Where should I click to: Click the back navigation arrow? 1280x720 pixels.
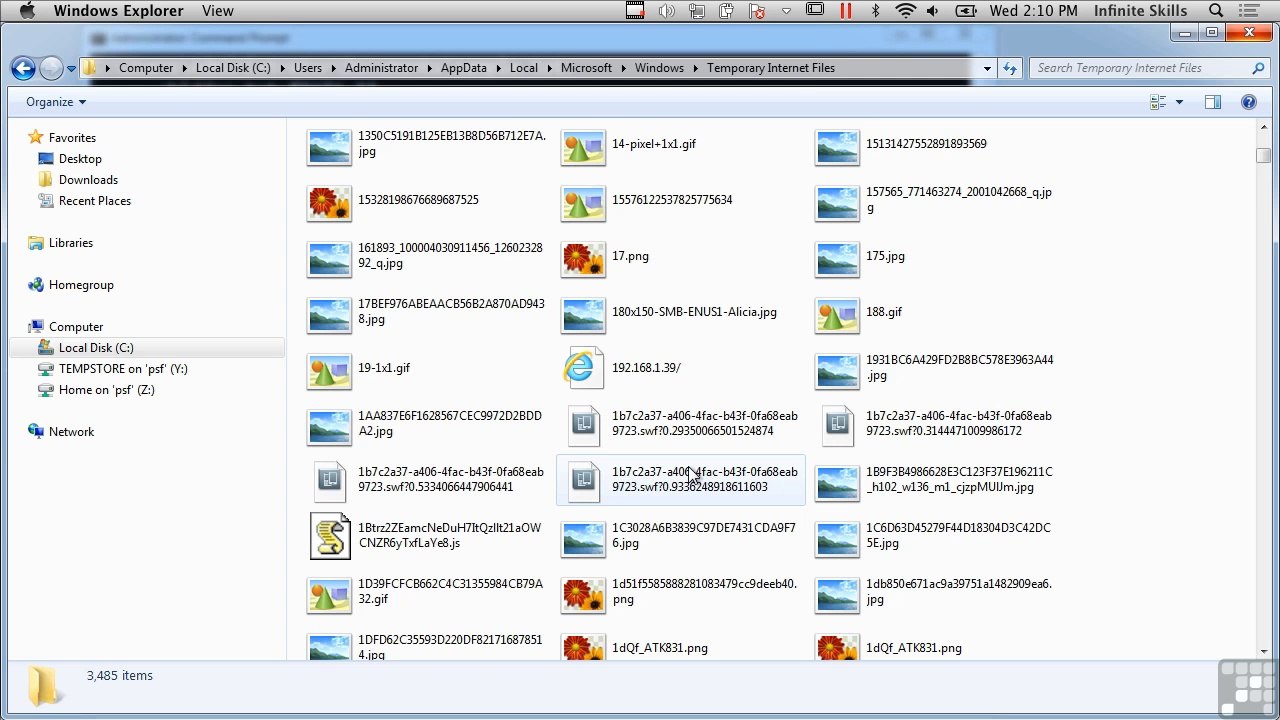23,68
